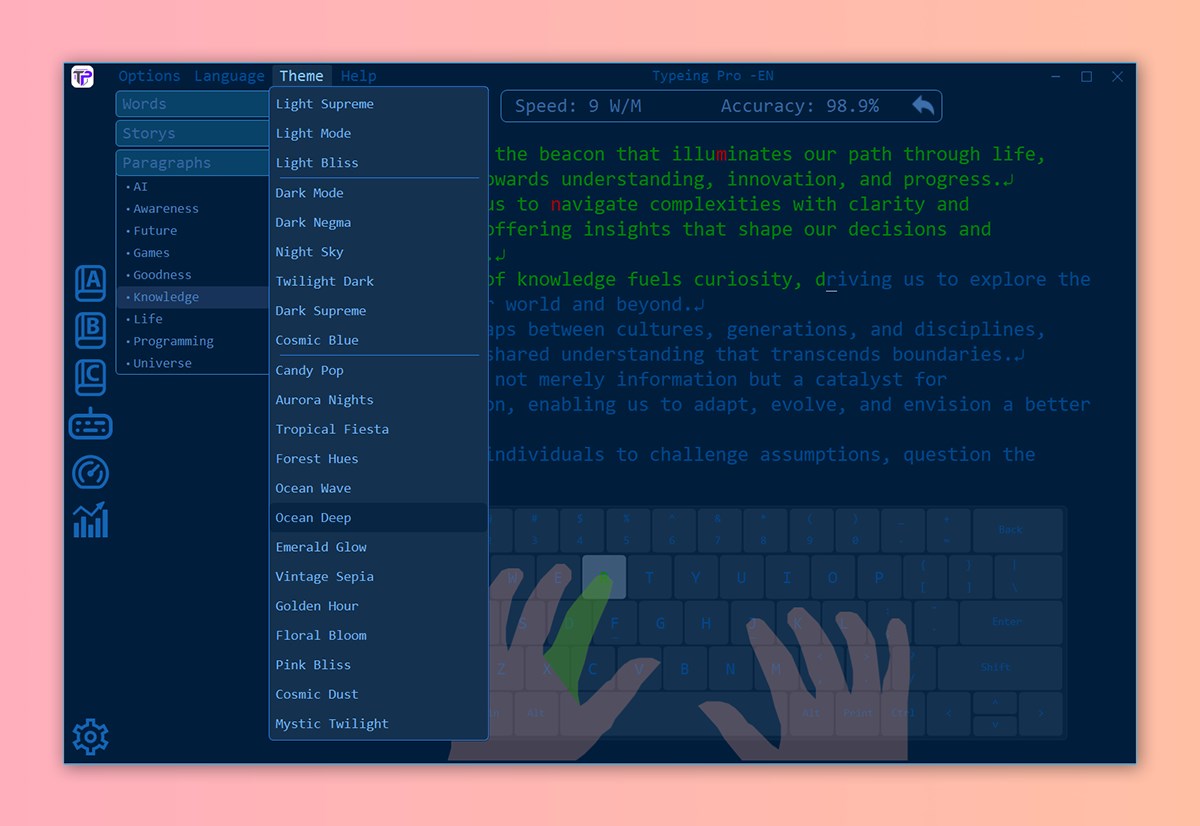The height and width of the screenshot is (826, 1200).
Task: Choose Floral Bloom theme
Action: coord(378,635)
